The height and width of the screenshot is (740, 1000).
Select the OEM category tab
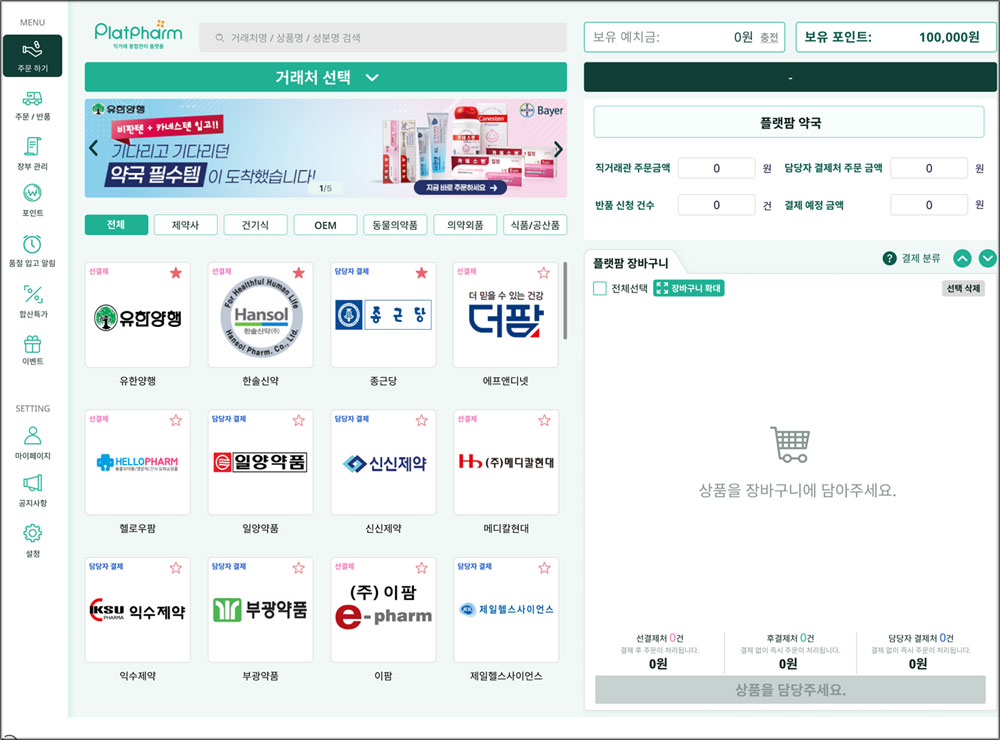(325, 225)
